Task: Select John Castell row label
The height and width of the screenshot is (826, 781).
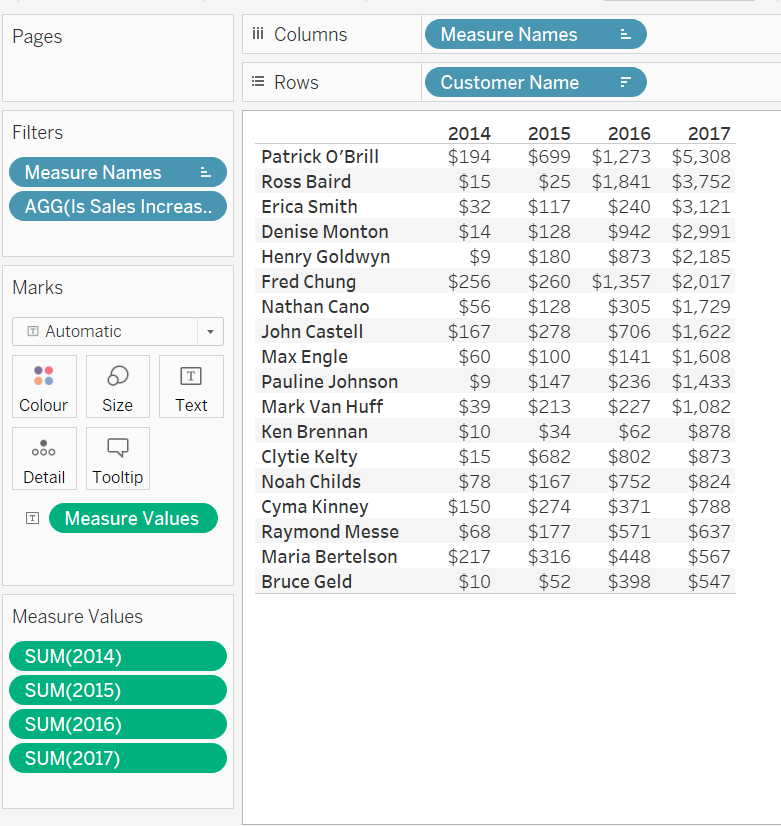Action: tap(312, 332)
